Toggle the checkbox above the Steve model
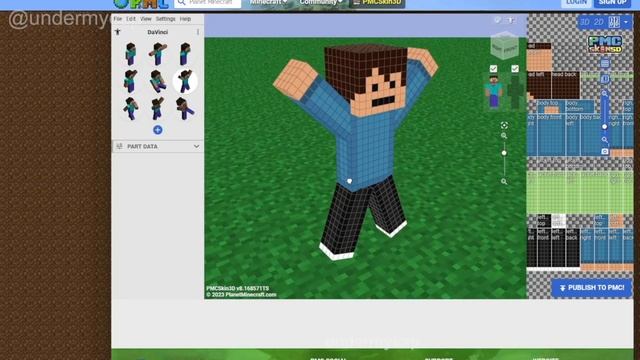Image resolution: width=640 pixels, height=360 pixels. (493, 69)
